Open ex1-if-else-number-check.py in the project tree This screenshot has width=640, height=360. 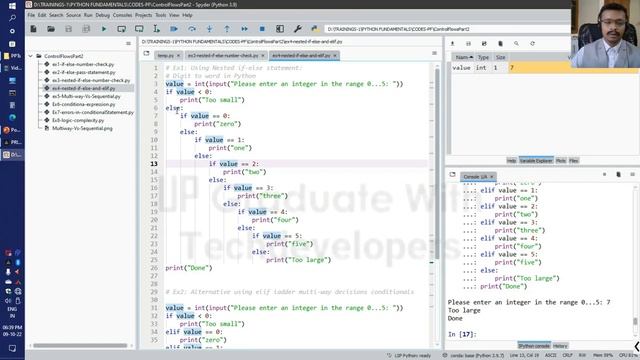coord(83,64)
